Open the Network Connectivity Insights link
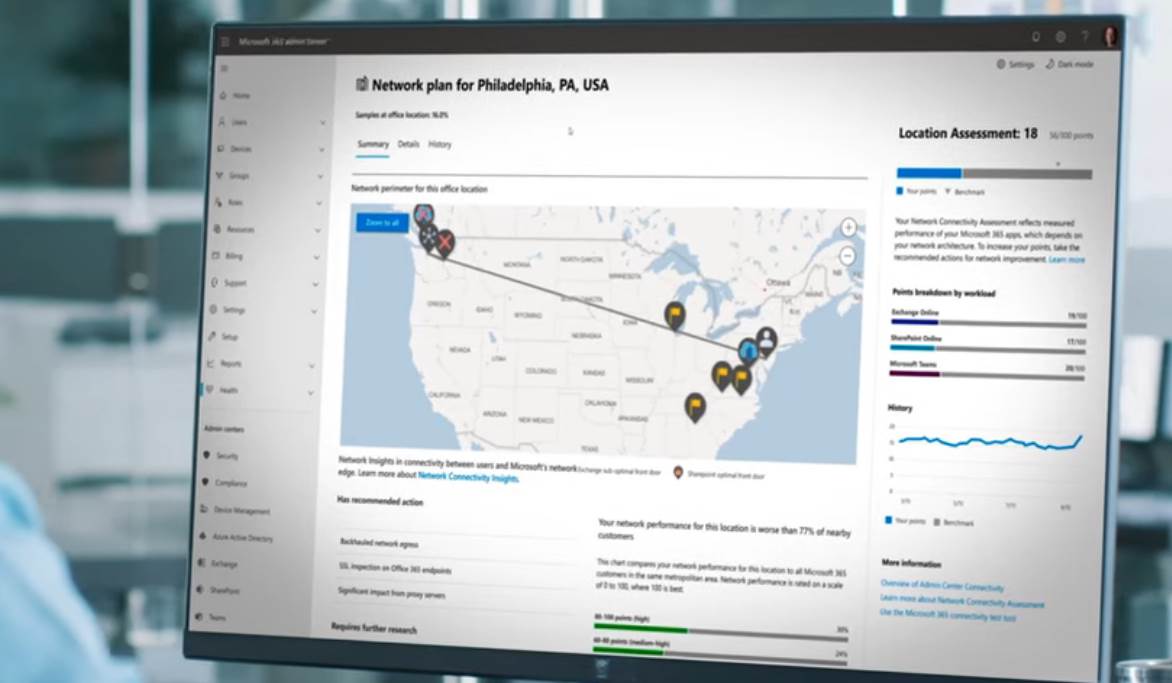 468,478
